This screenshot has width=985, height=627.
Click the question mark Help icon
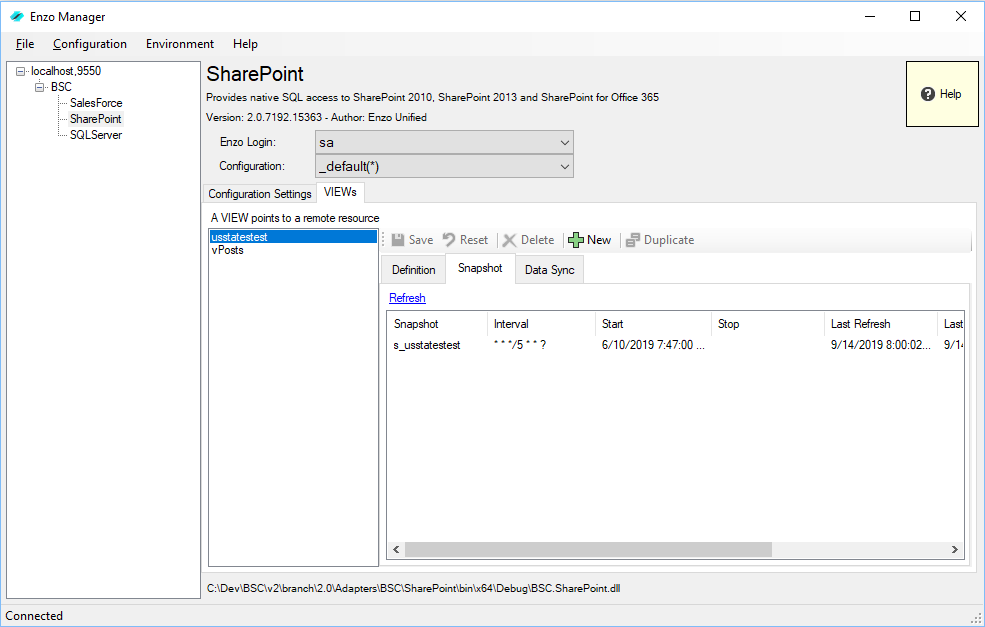click(x=928, y=94)
